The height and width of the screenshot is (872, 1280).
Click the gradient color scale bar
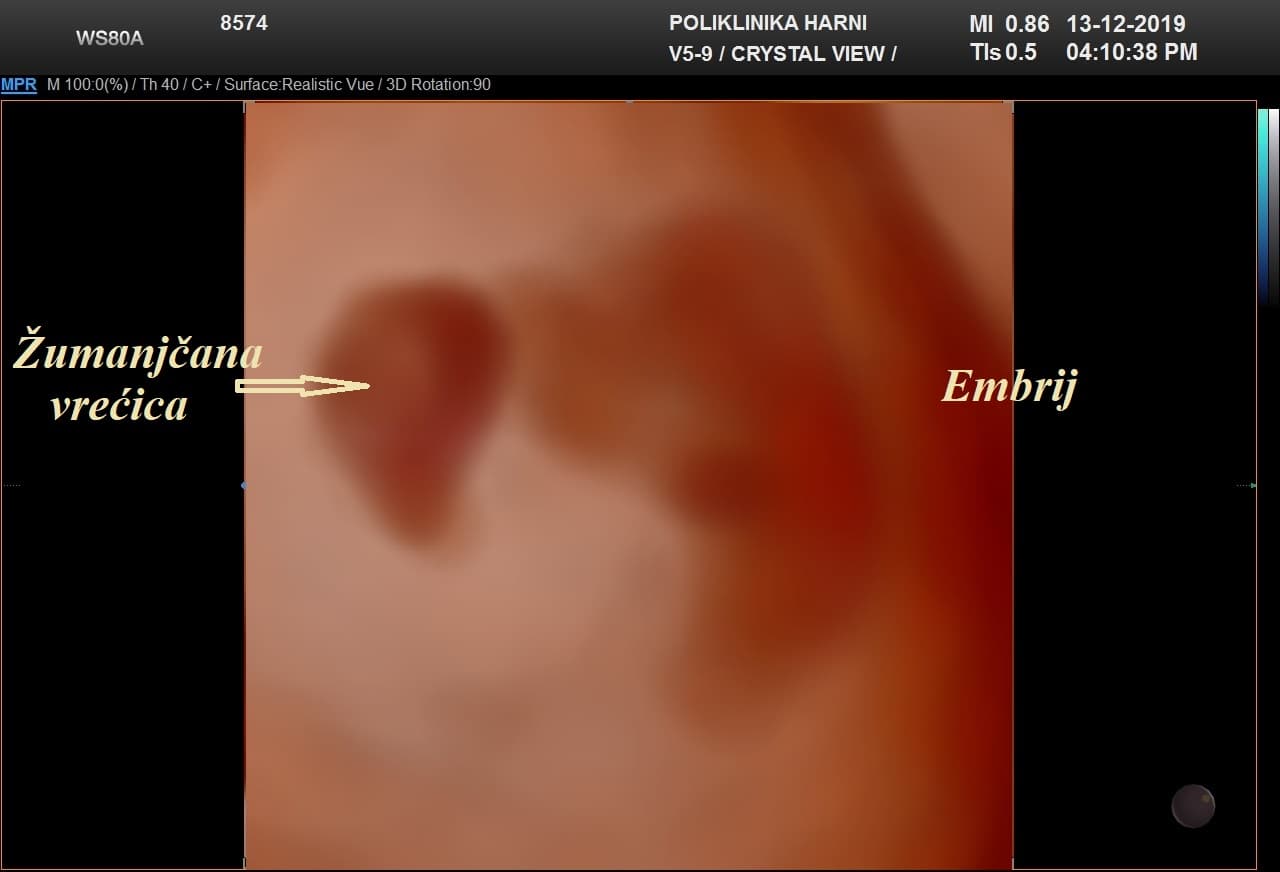pyautogui.click(x=1263, y=200)
